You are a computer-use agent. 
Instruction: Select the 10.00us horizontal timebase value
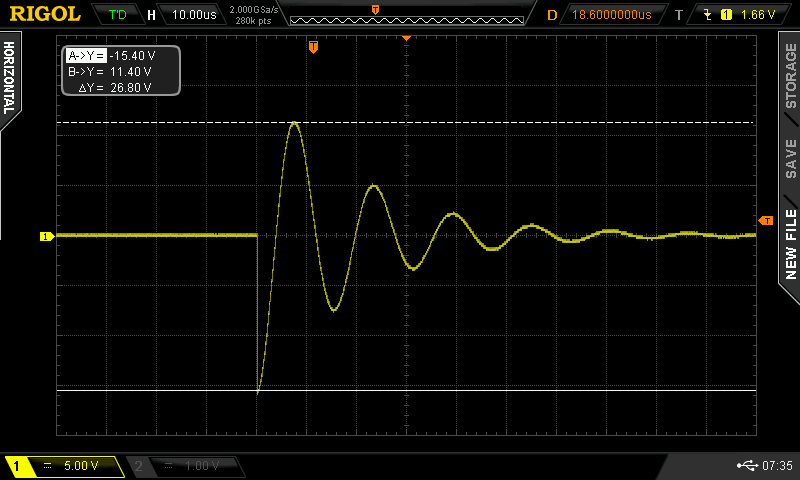click(194, 14)
